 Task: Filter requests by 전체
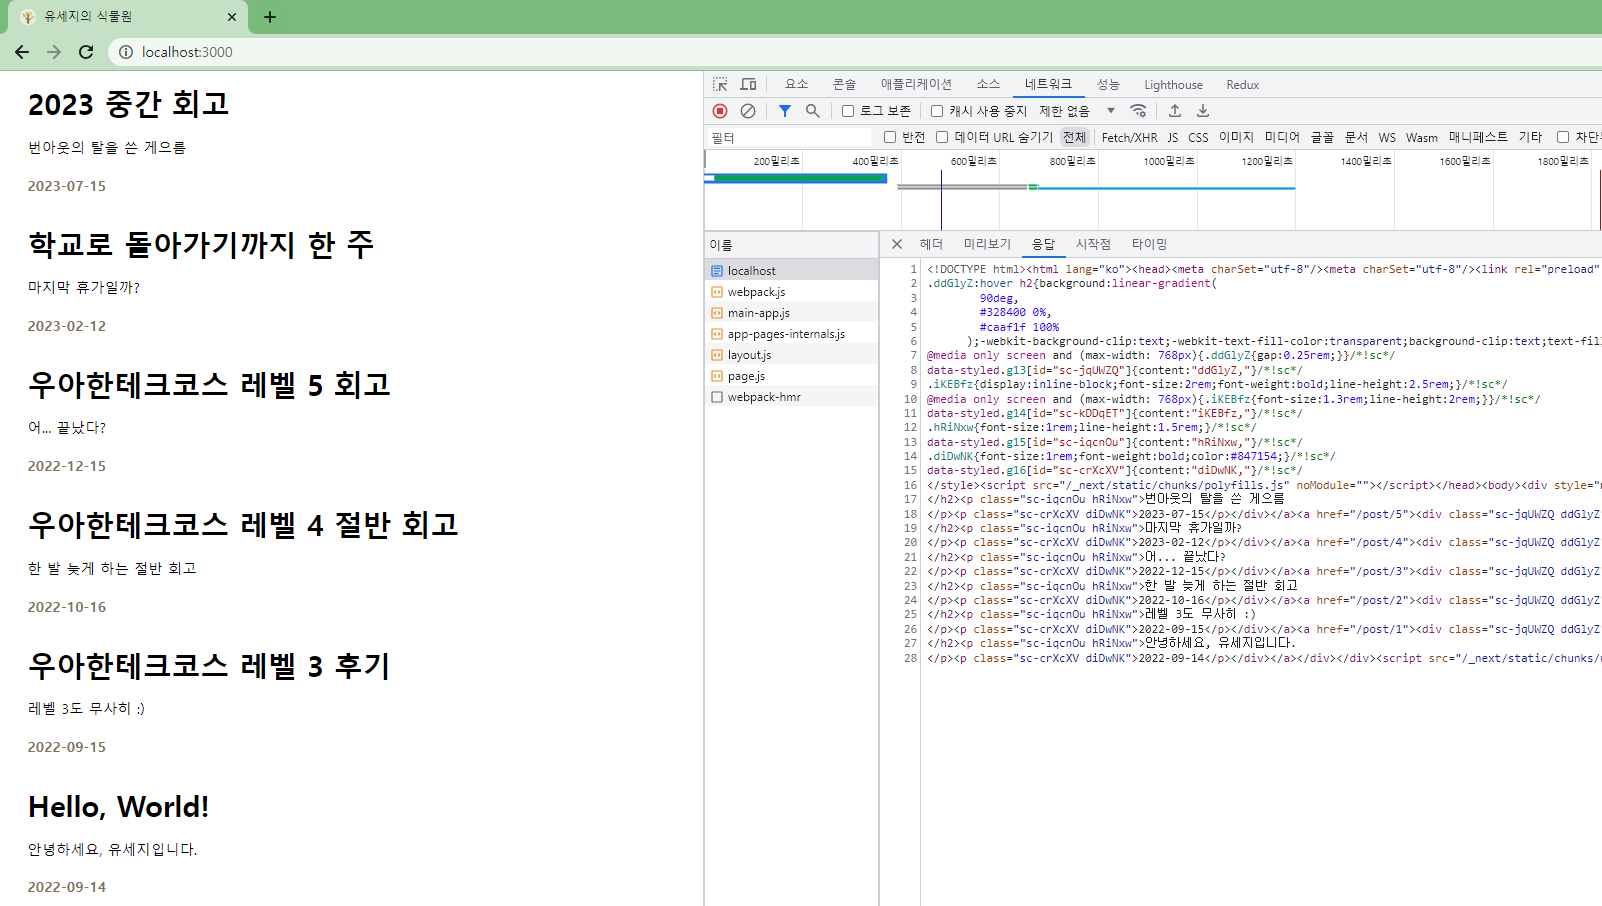coord(1074,137)
